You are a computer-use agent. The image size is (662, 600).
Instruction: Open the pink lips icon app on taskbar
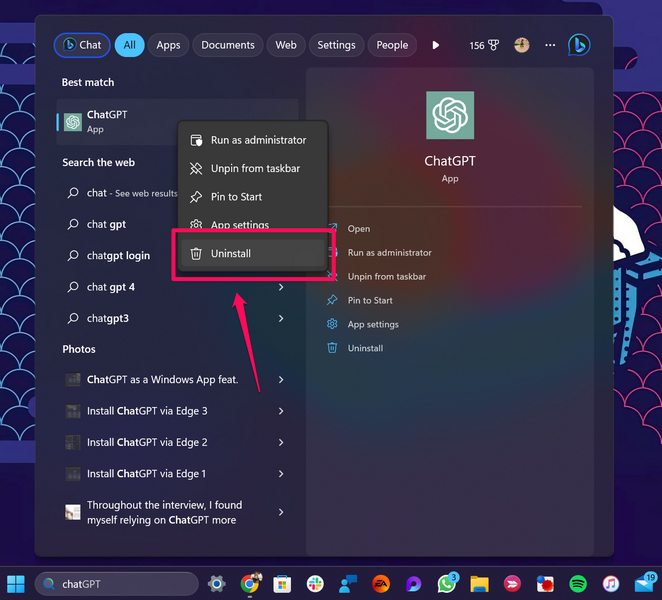[x=512, y=584]
